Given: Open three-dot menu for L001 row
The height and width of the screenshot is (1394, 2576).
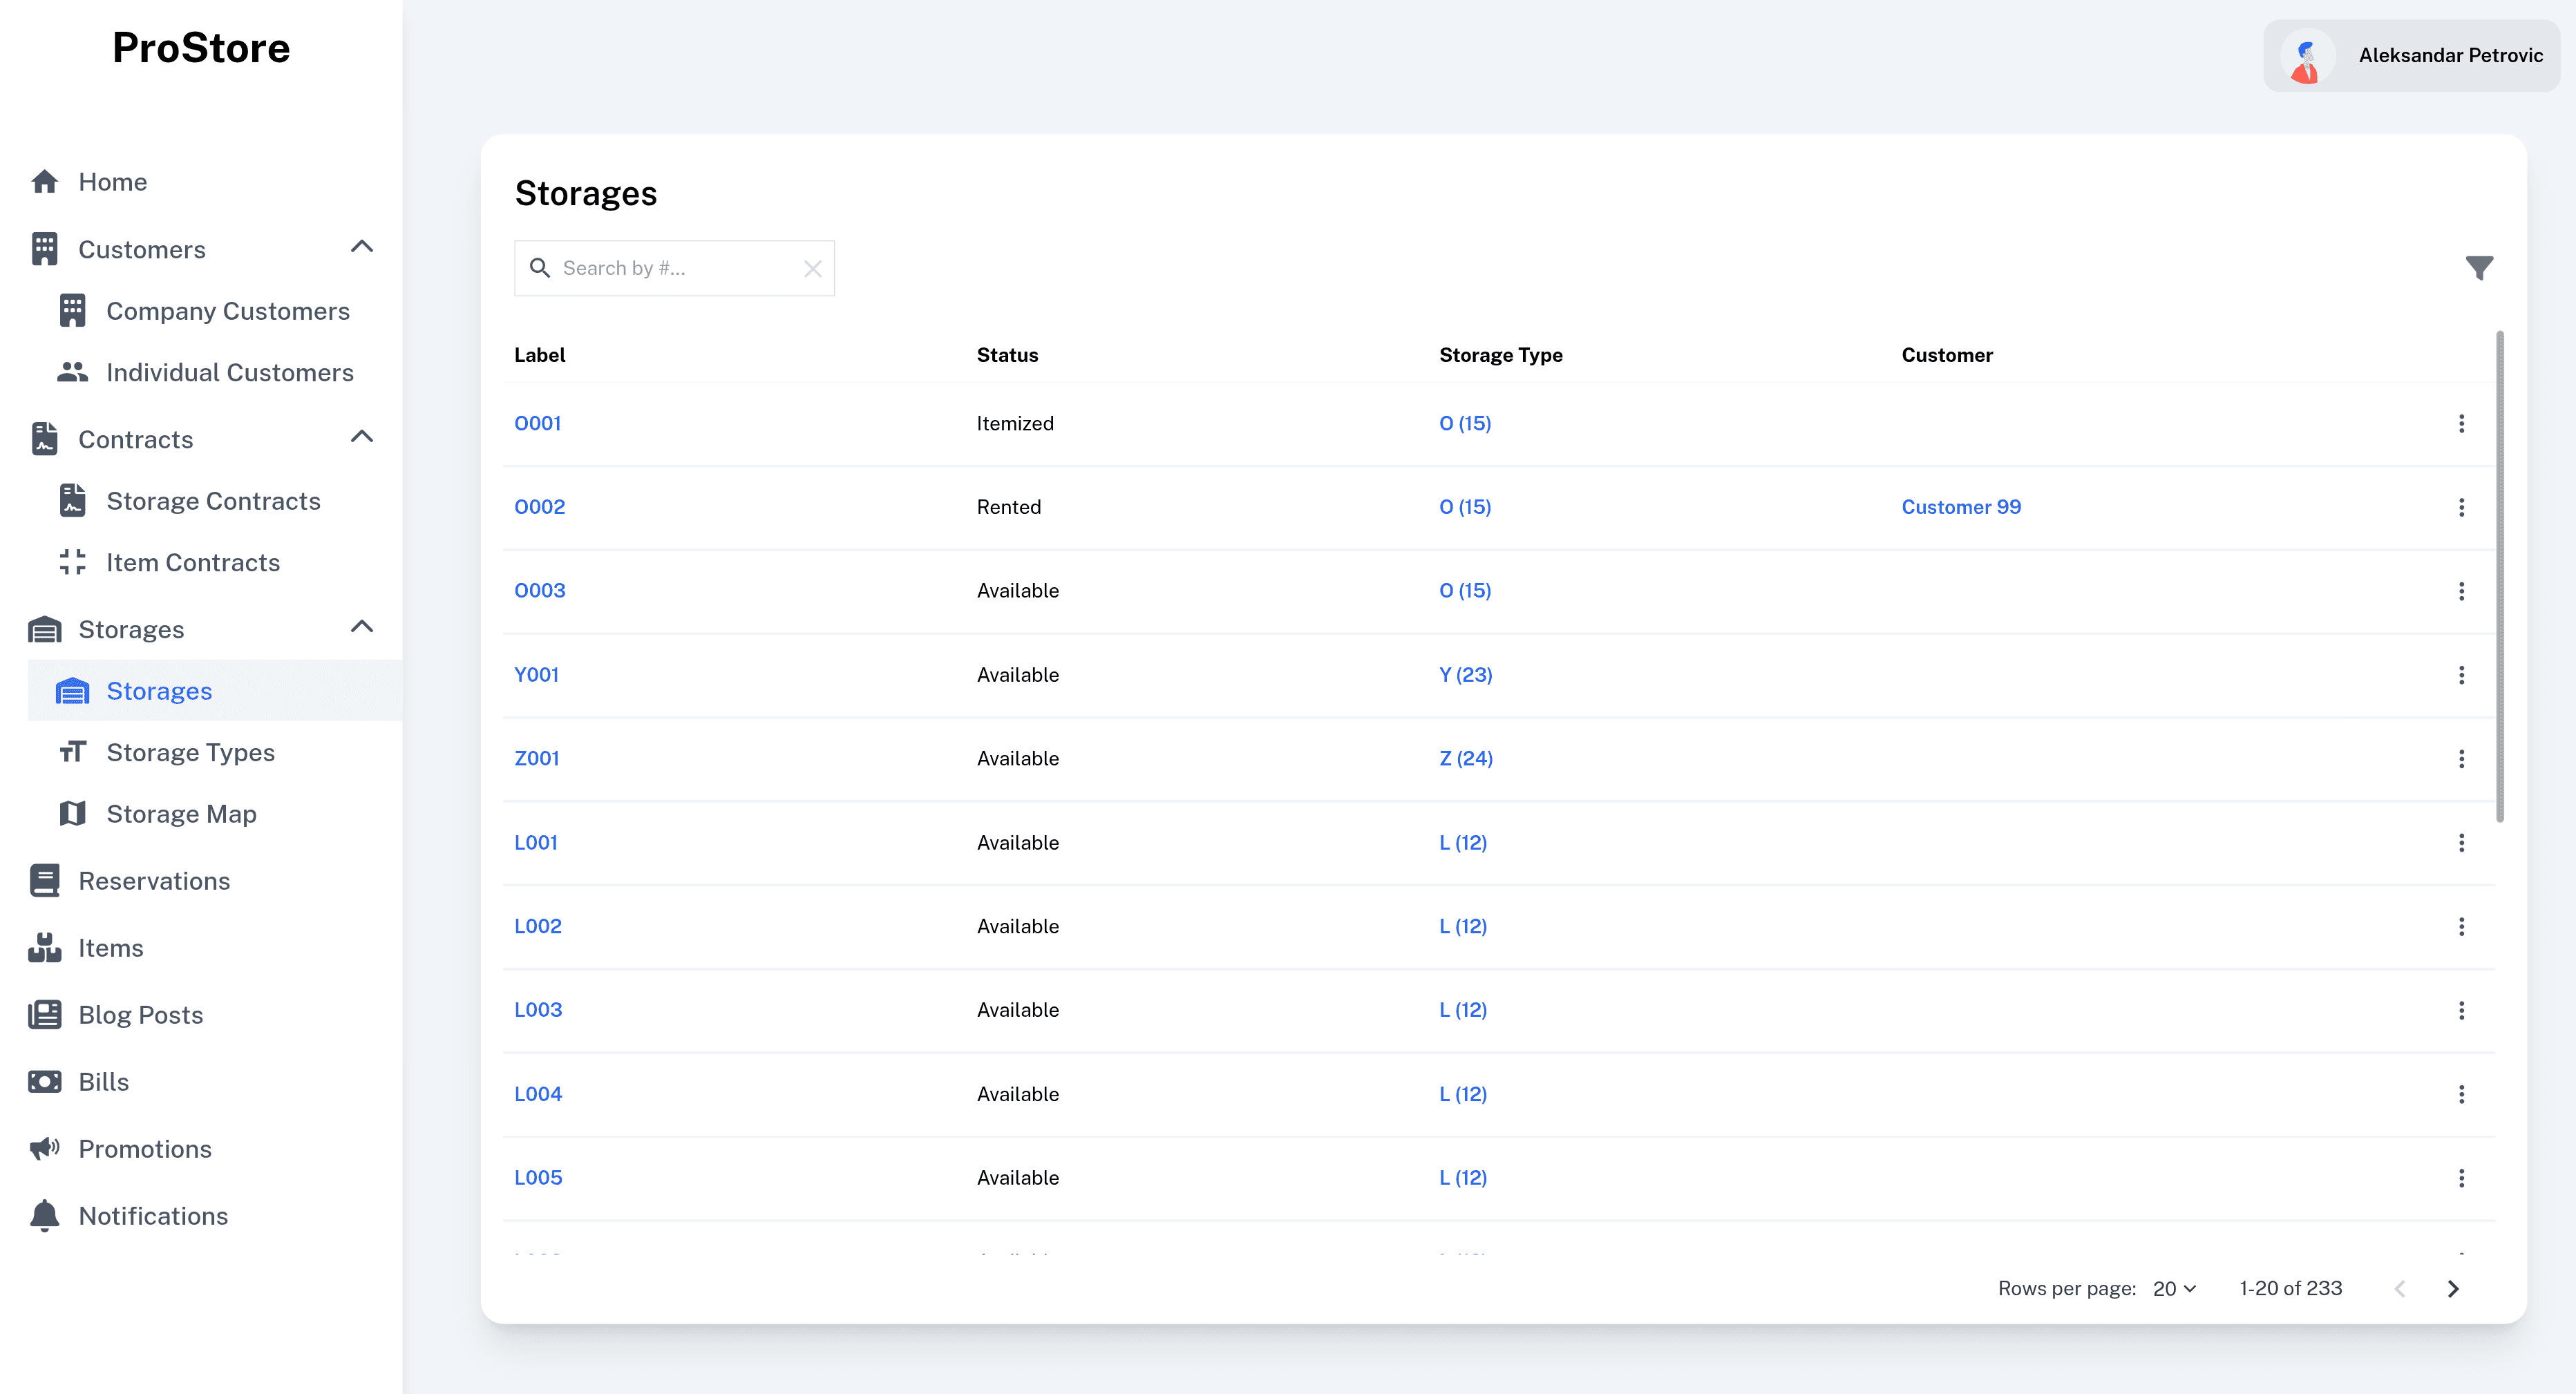Looking at the screenshot, I should [x=2461, y=843].
